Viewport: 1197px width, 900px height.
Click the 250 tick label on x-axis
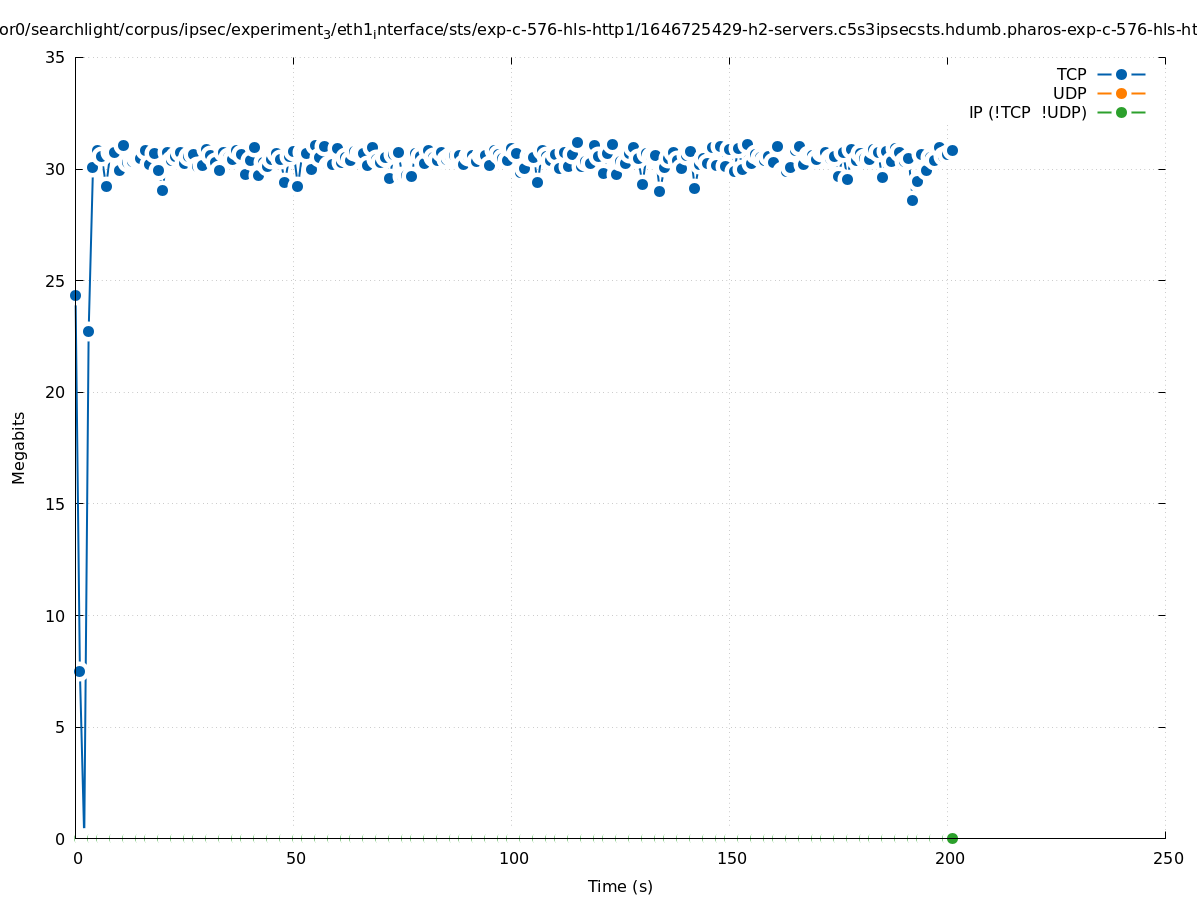pos(1167,859)
